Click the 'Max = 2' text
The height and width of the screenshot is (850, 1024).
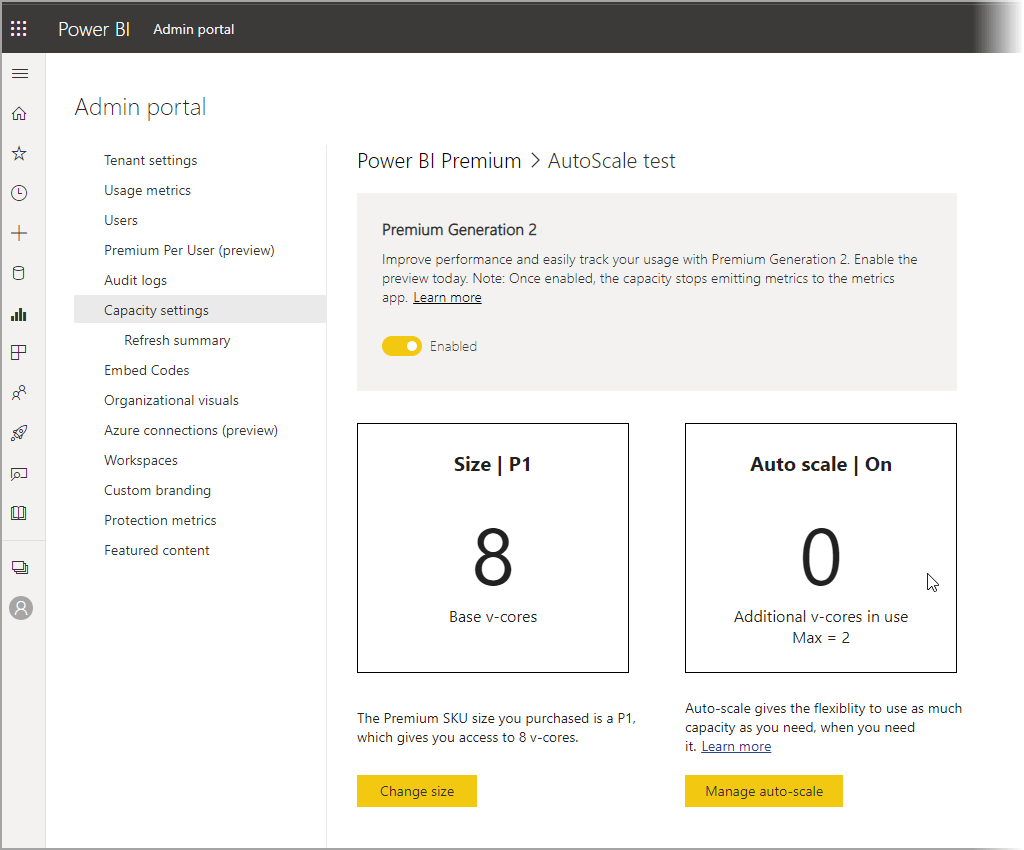(x=821, y=638)
